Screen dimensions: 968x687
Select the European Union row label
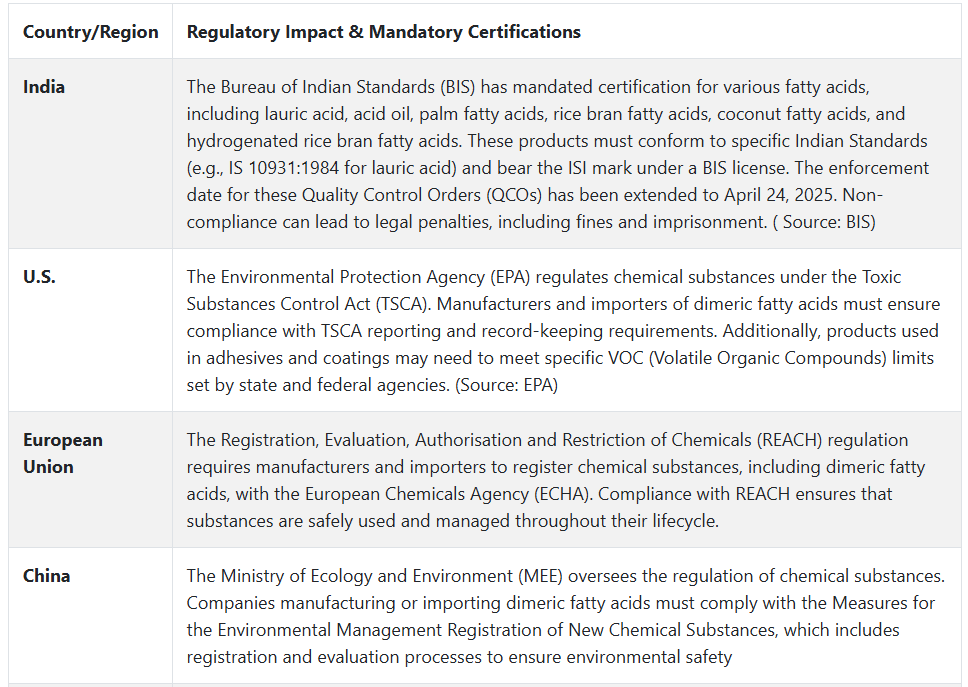pos(63,454)
